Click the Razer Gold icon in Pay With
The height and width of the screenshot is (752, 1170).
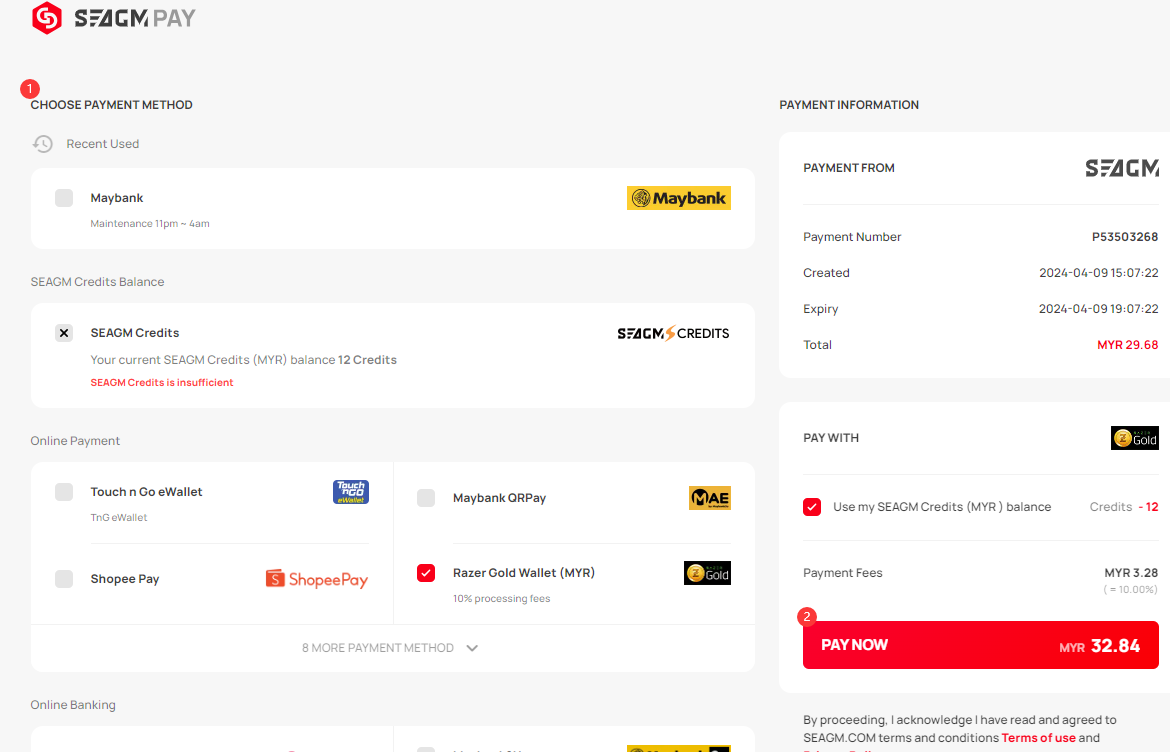coord(1135,438)
